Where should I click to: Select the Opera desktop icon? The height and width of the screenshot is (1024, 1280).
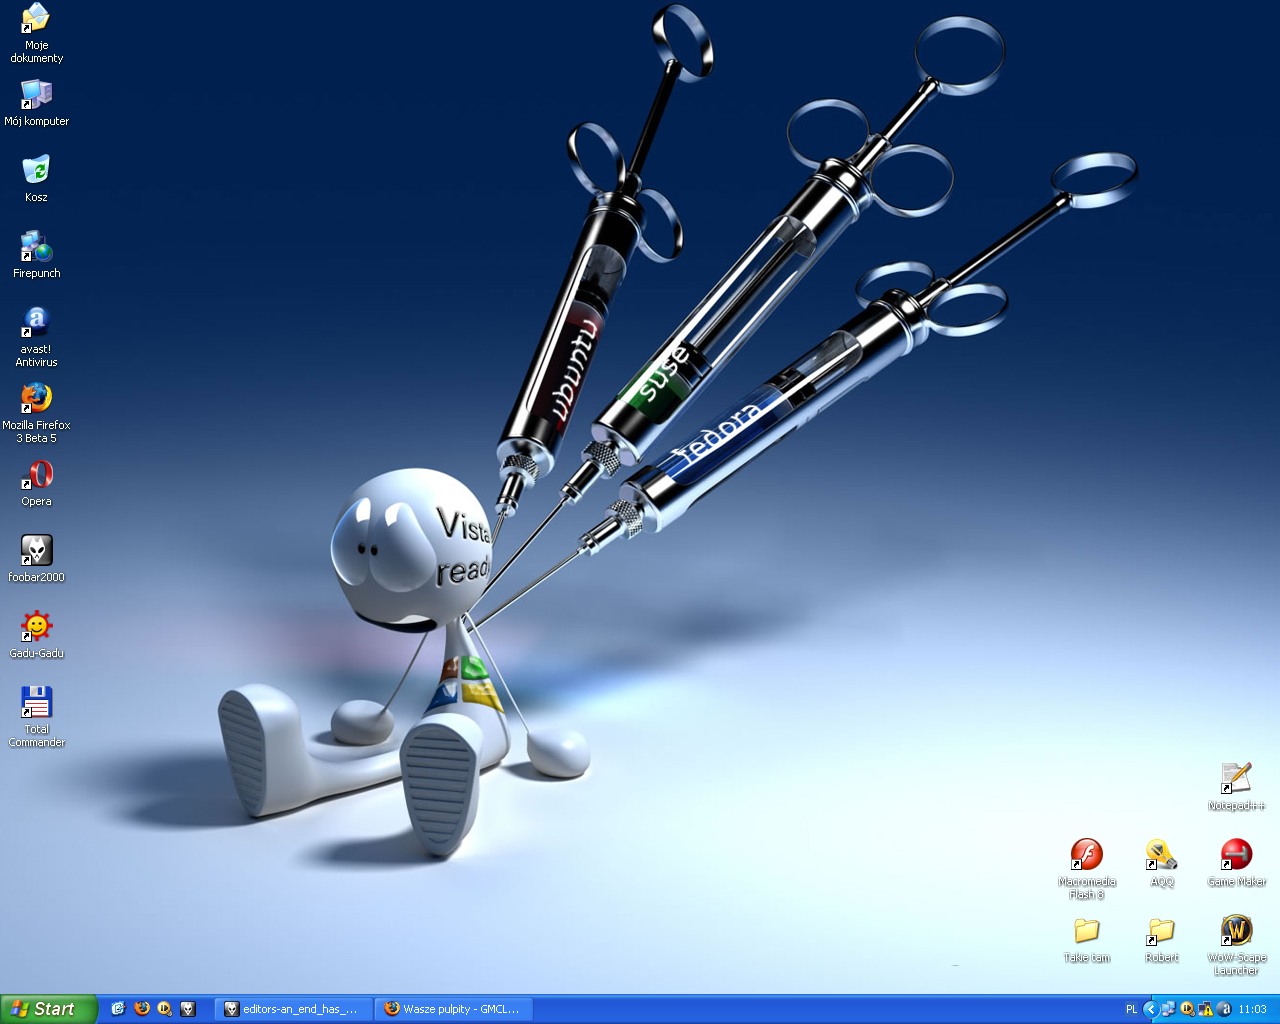tap(36, 475)
